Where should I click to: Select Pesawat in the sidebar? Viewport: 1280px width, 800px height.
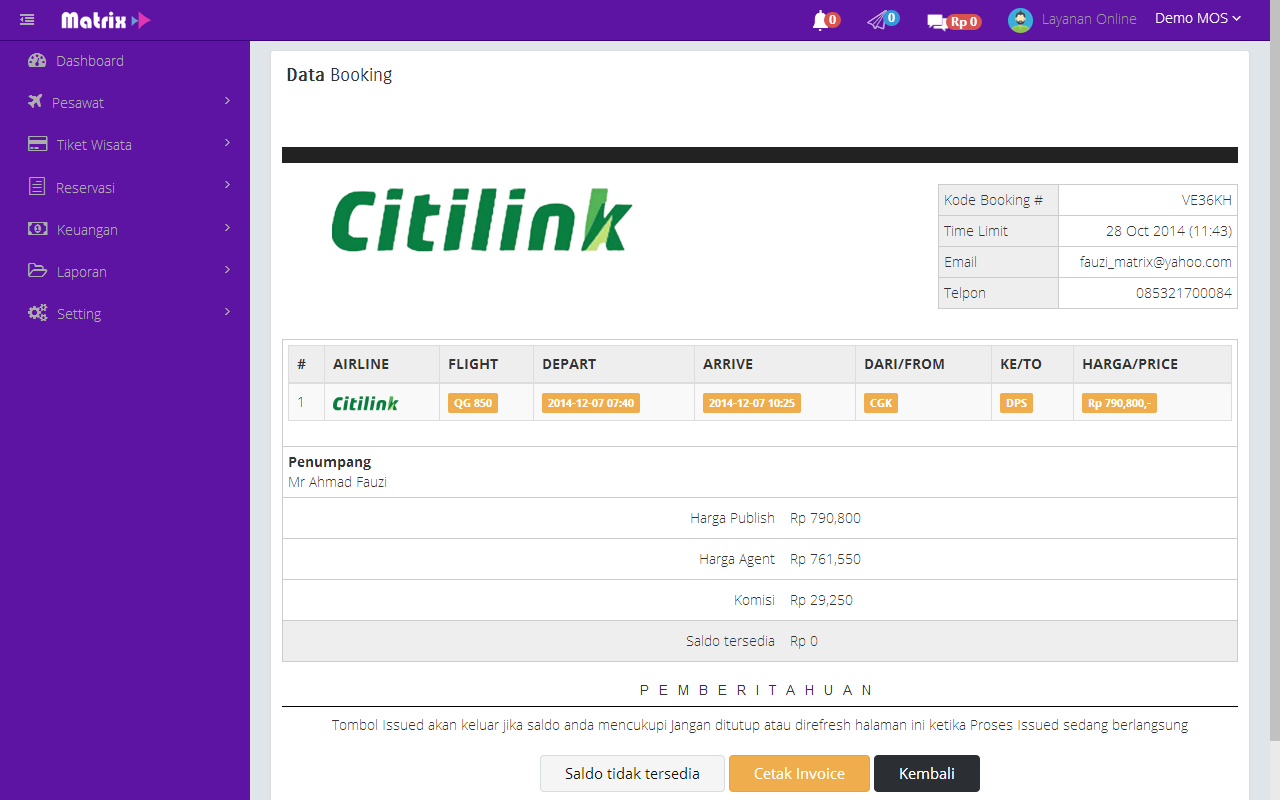coord(78,103)
